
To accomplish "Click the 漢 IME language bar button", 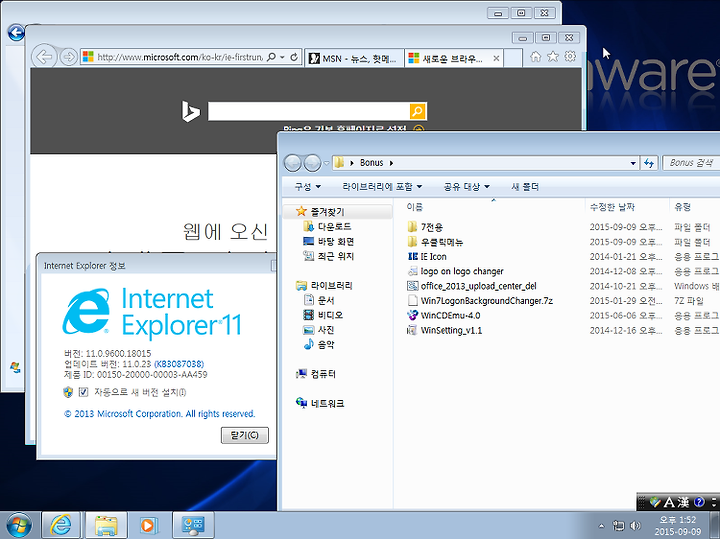I will (684, 502).
